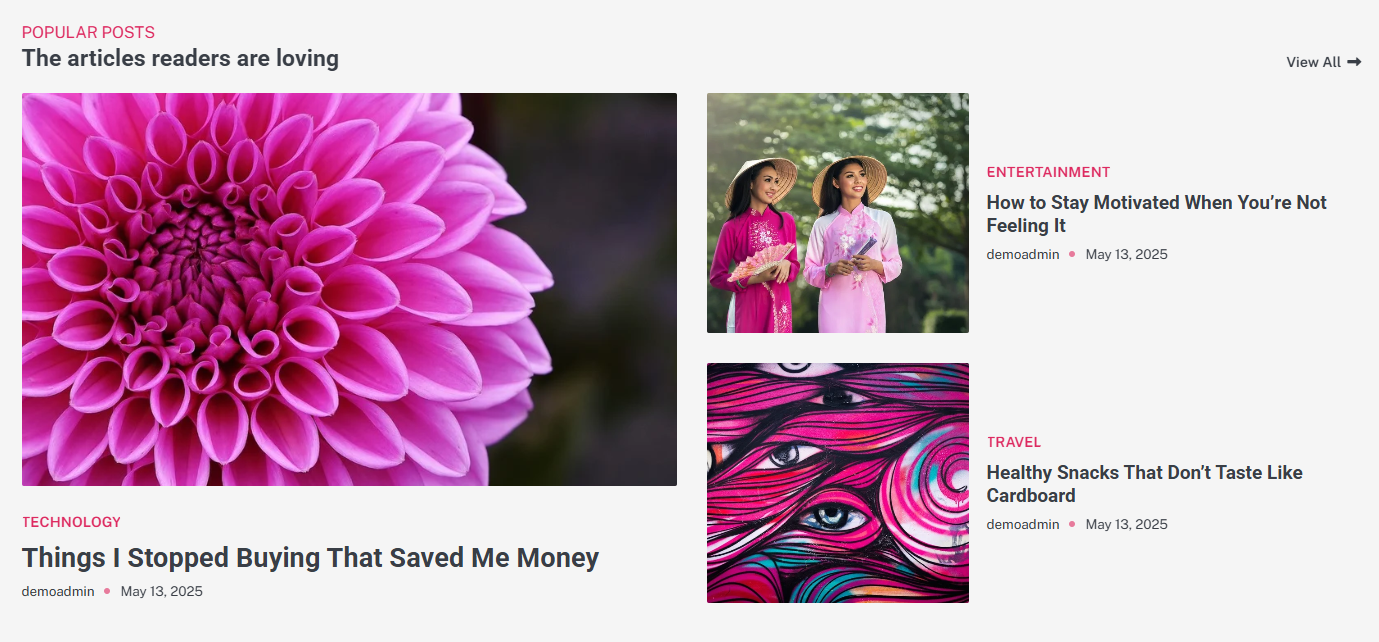The image size is (1379, 642).
Task: Open the pink graffiti eyes mural image
Action: tap(838, 483)
